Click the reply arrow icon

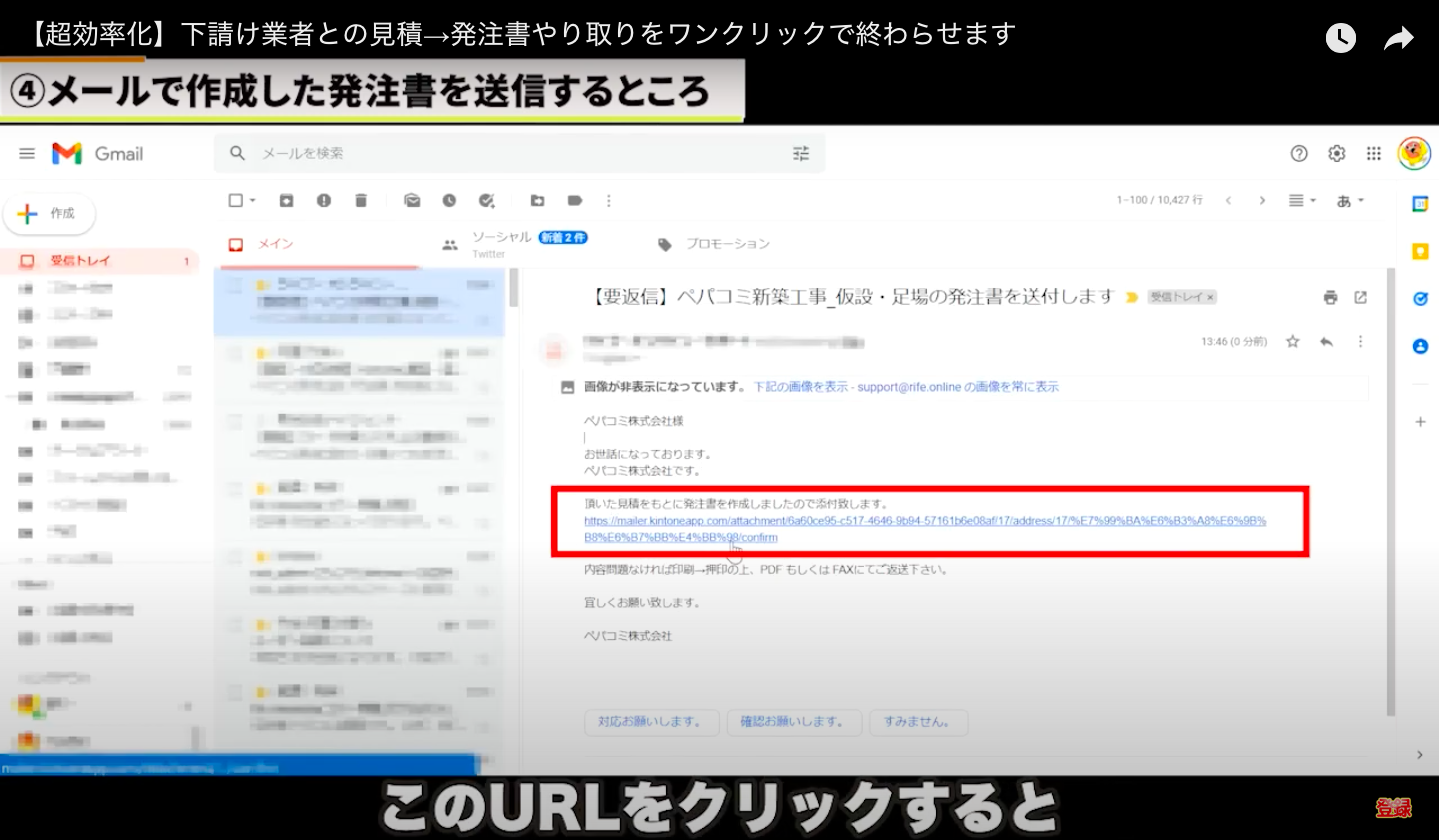tap(1326, 342)
